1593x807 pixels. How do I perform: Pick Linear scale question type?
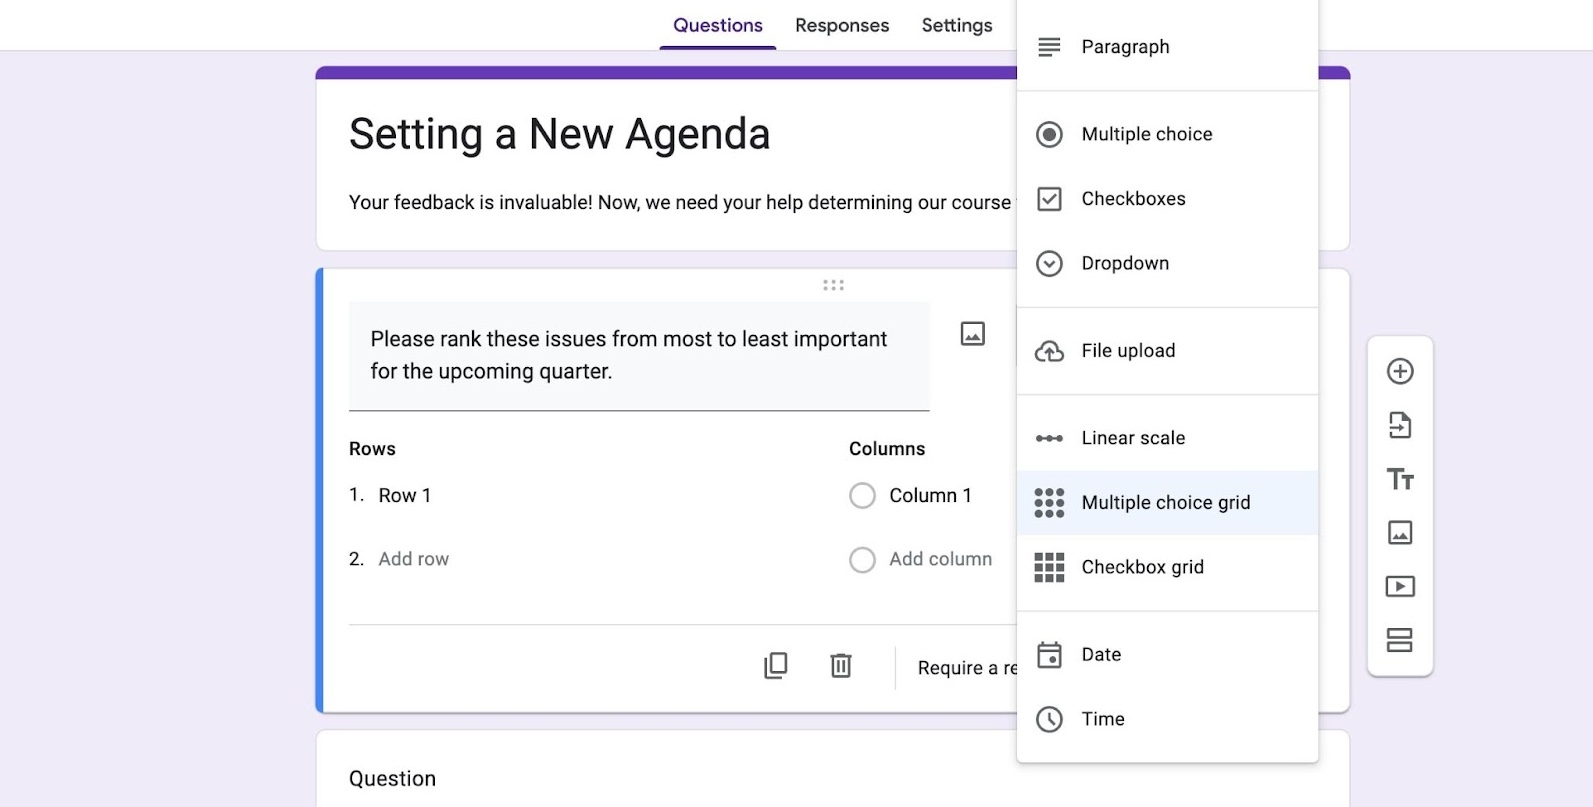pos(1133,438)
